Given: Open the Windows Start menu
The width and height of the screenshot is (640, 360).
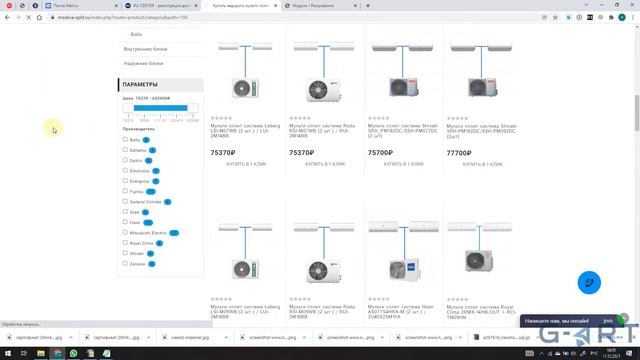Looking at the screenshot, I should (x=8, y=353).
